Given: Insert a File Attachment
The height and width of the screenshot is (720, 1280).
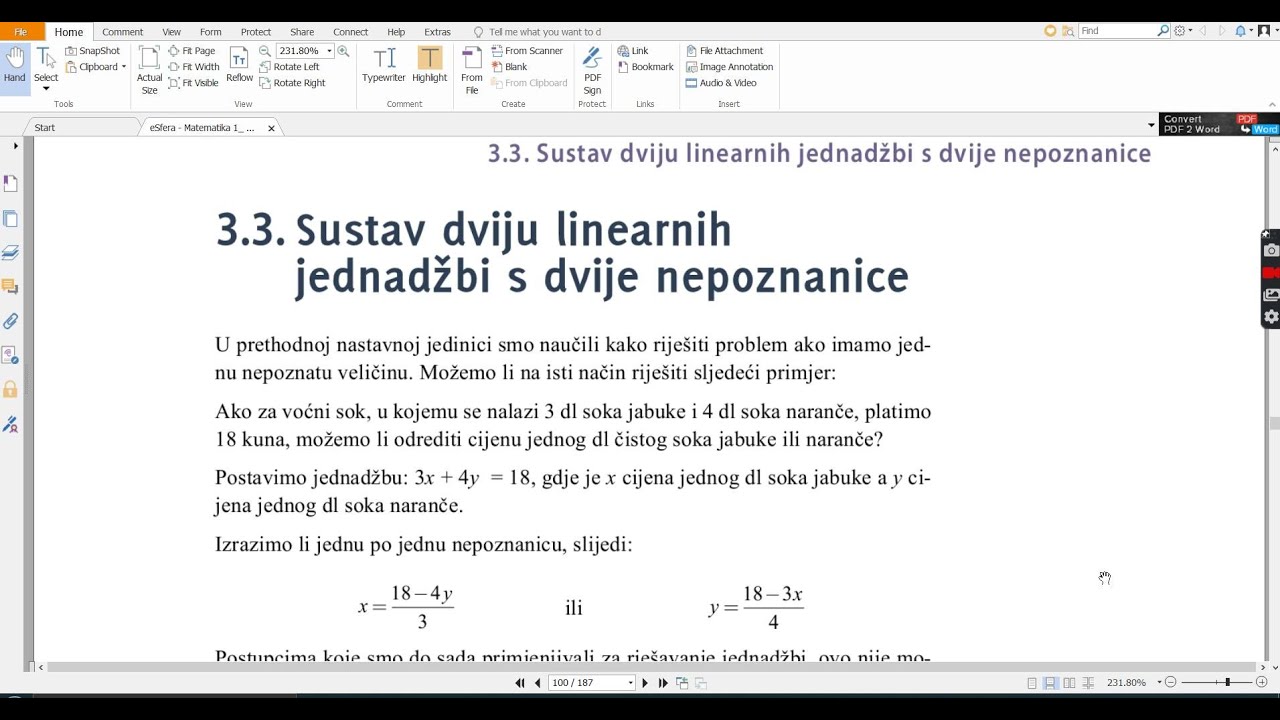Looking at the screenshot, I should point(724,51).
